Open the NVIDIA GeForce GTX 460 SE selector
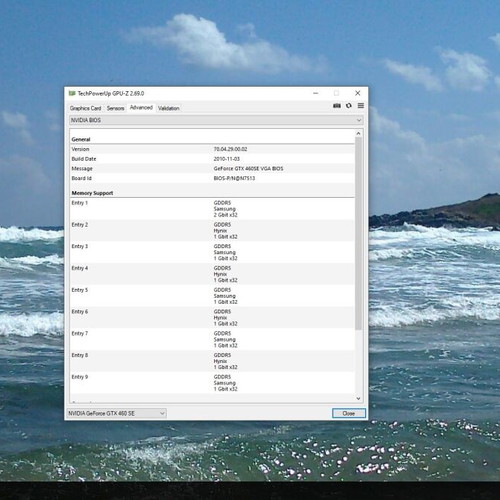500x500 pixels. click(117, 413)
